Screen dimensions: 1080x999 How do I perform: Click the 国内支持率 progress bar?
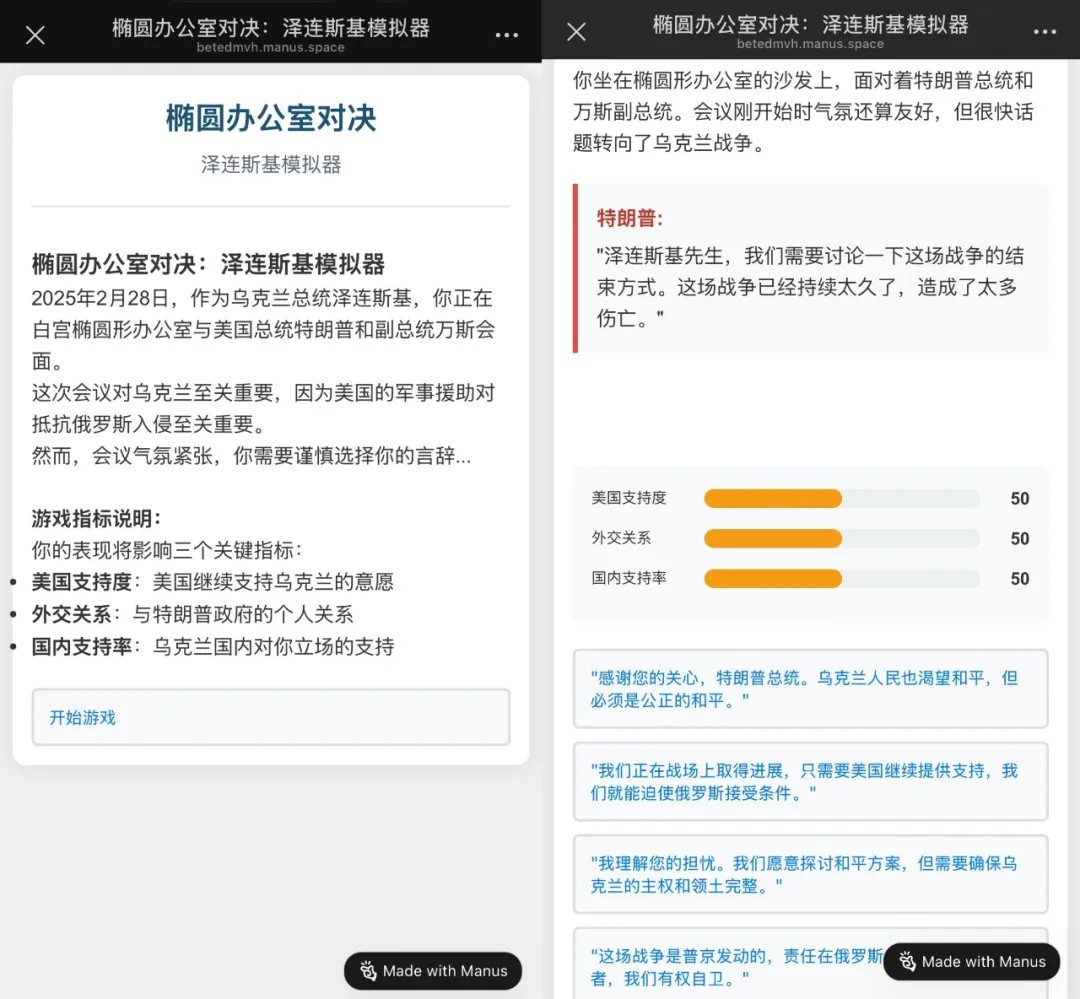[x=841, y=579]
